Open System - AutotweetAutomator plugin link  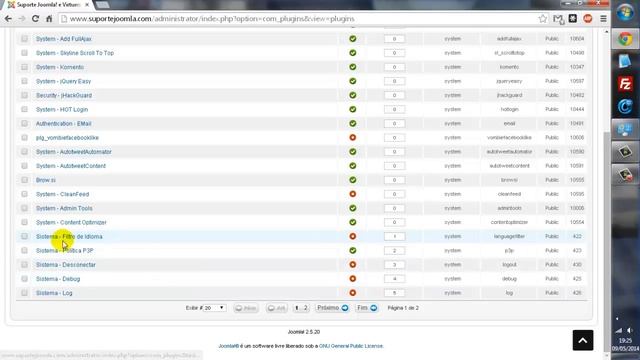coord(73,152)
